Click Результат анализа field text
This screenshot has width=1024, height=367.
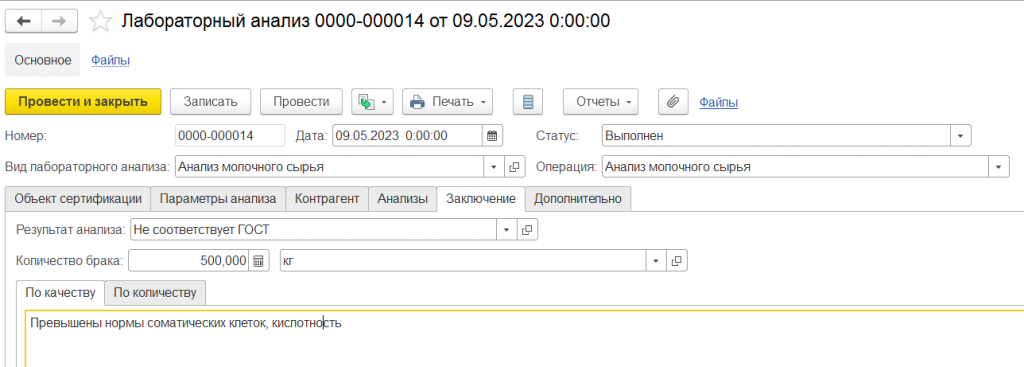coord(313,230)
